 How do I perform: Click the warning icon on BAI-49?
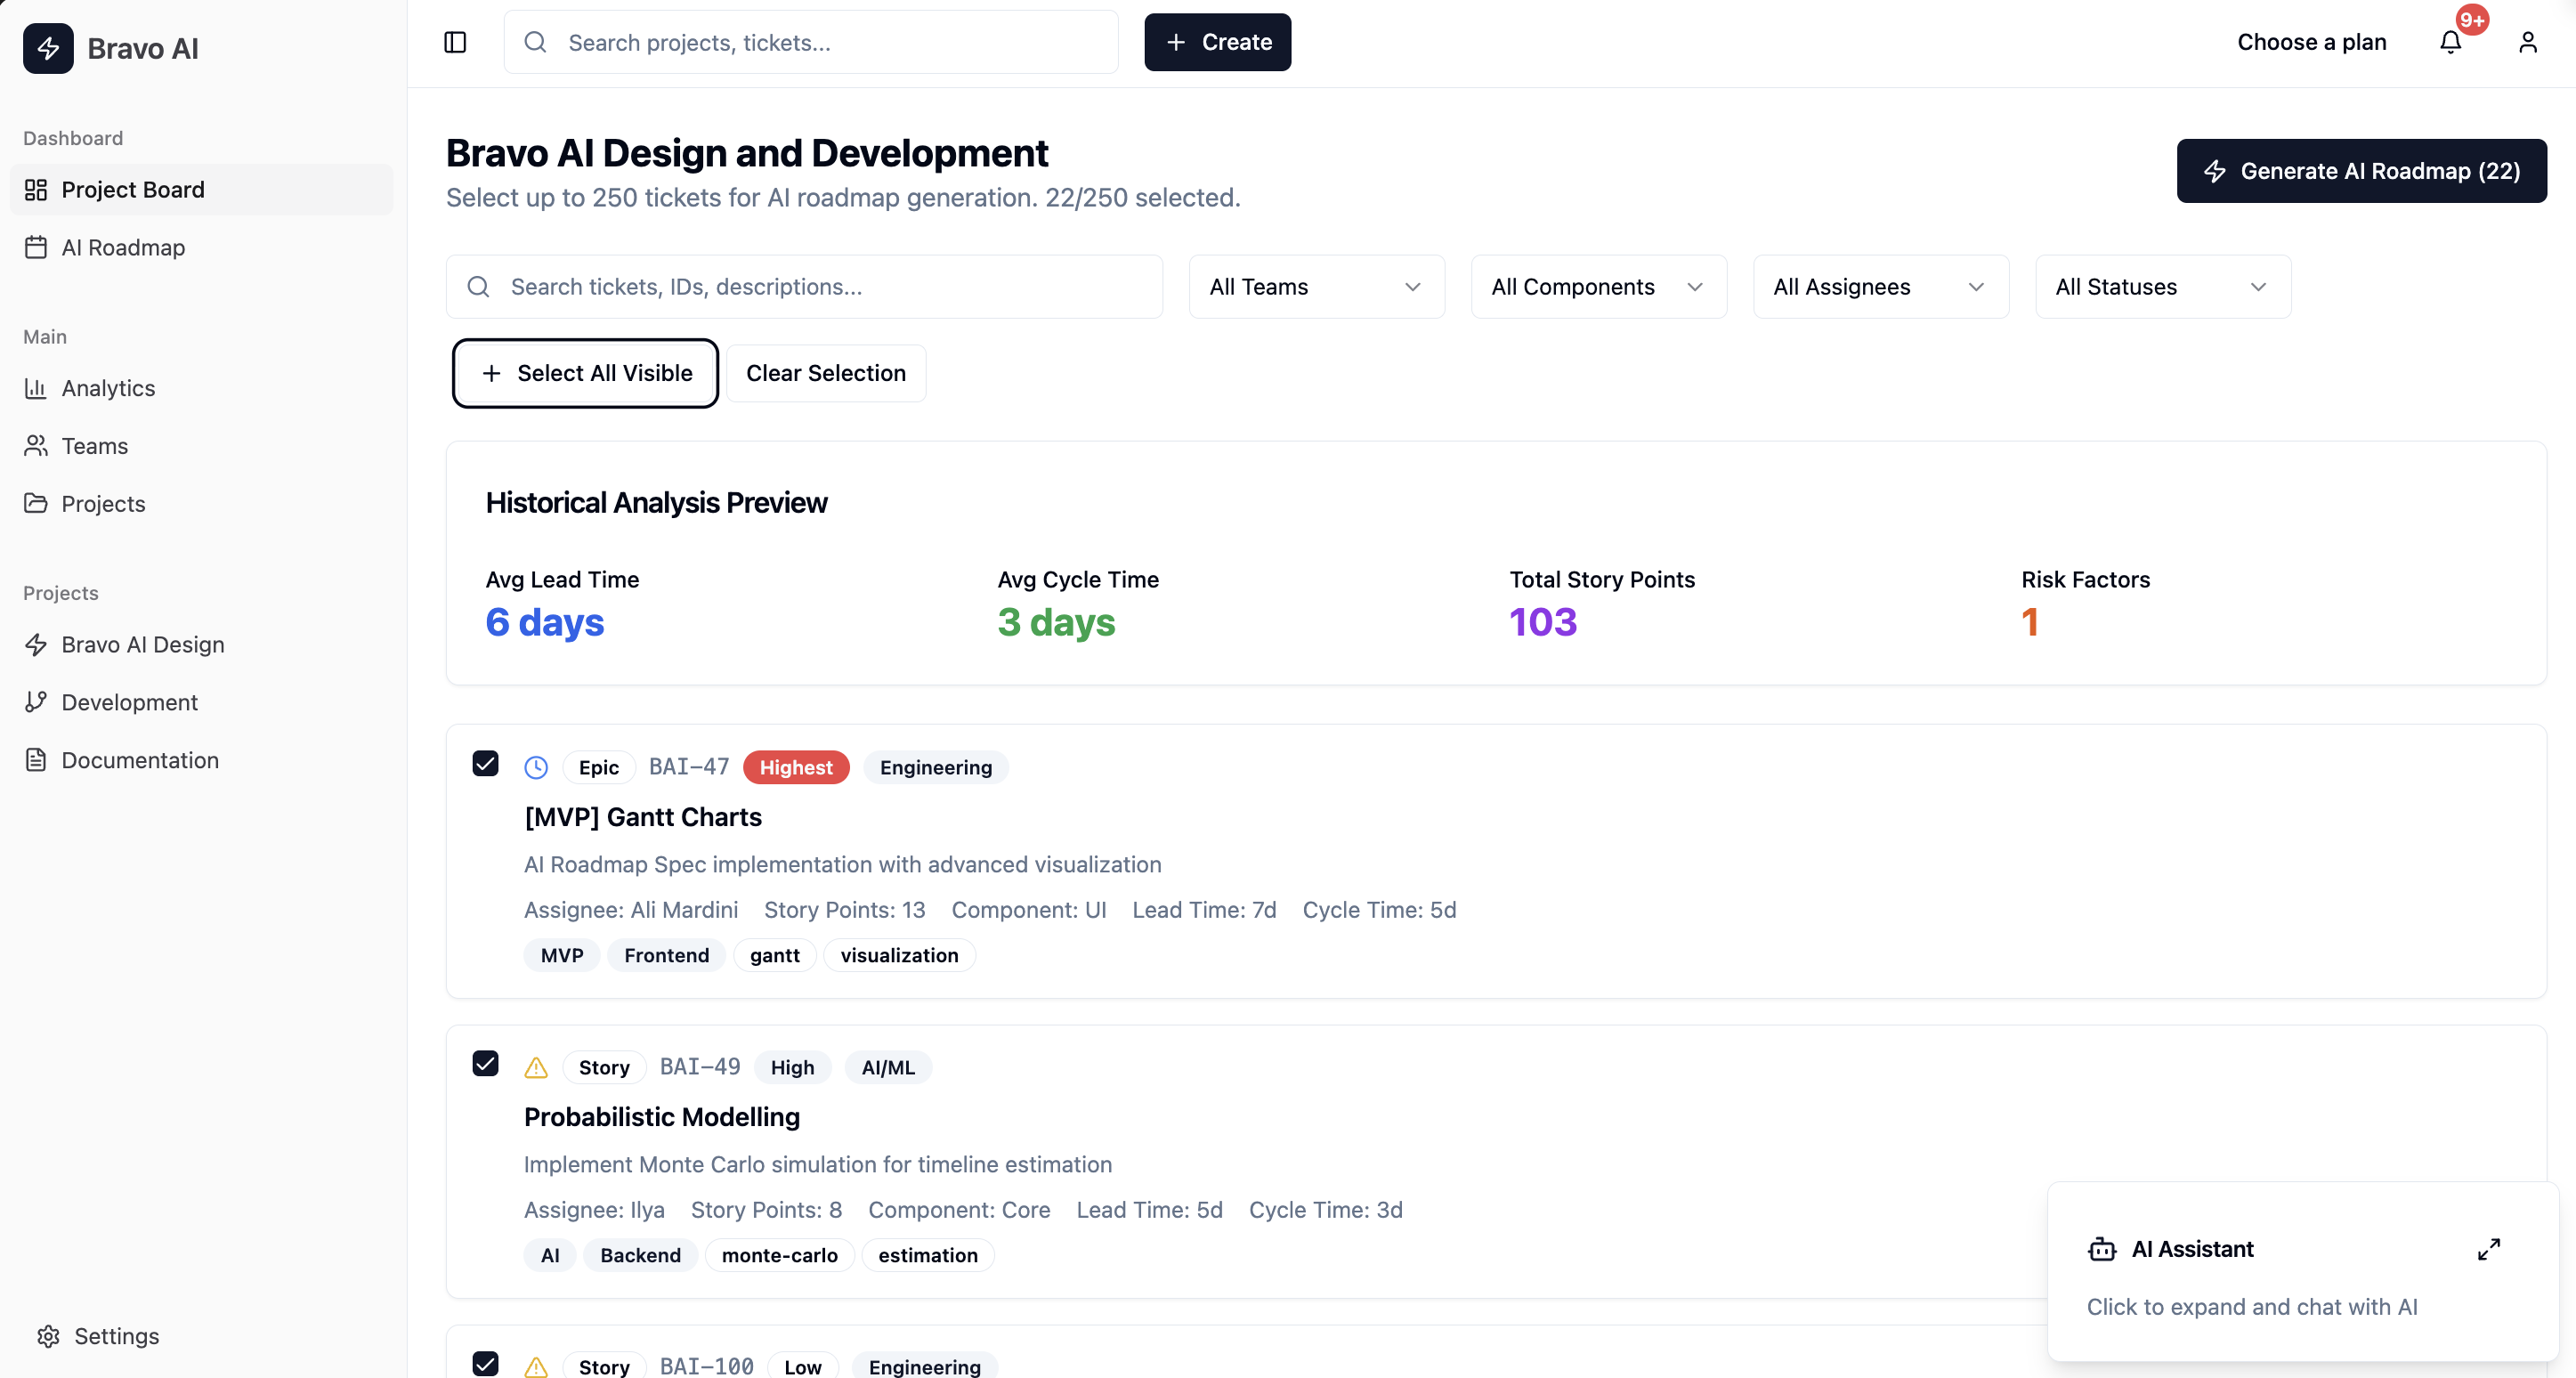click(536, 1067)
